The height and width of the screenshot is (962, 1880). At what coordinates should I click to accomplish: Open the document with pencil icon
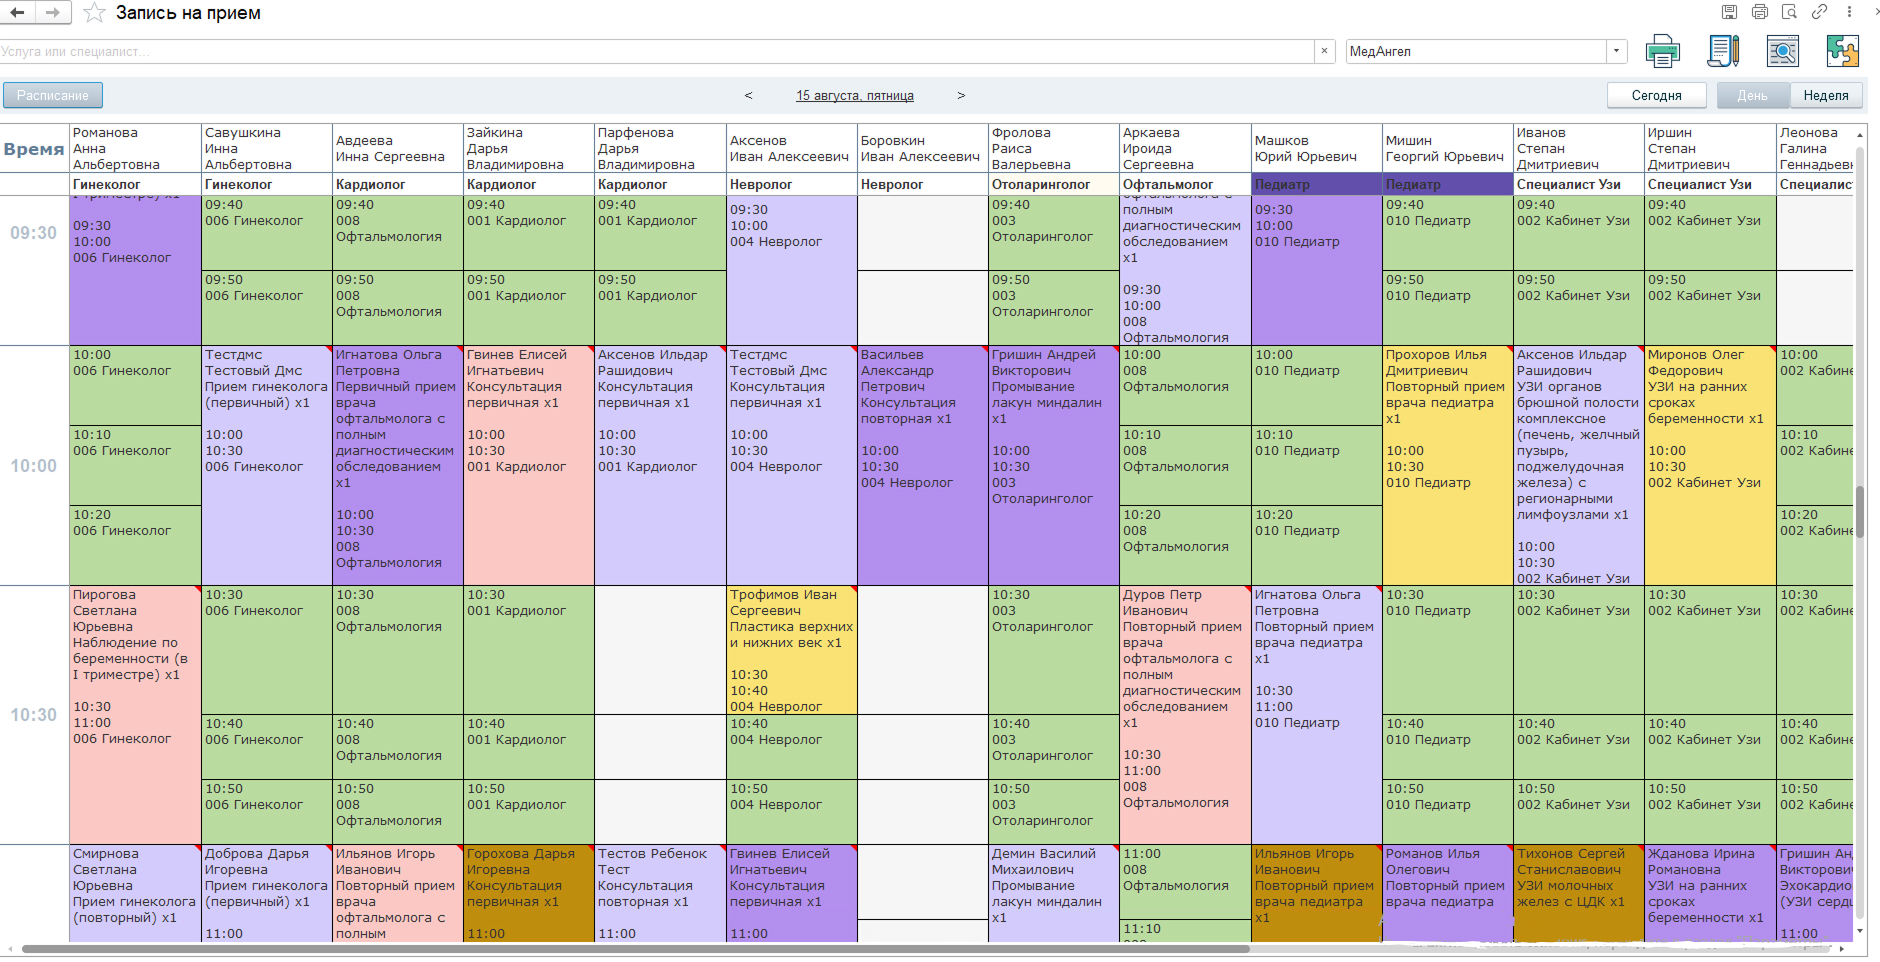(x=1722, y=51)
